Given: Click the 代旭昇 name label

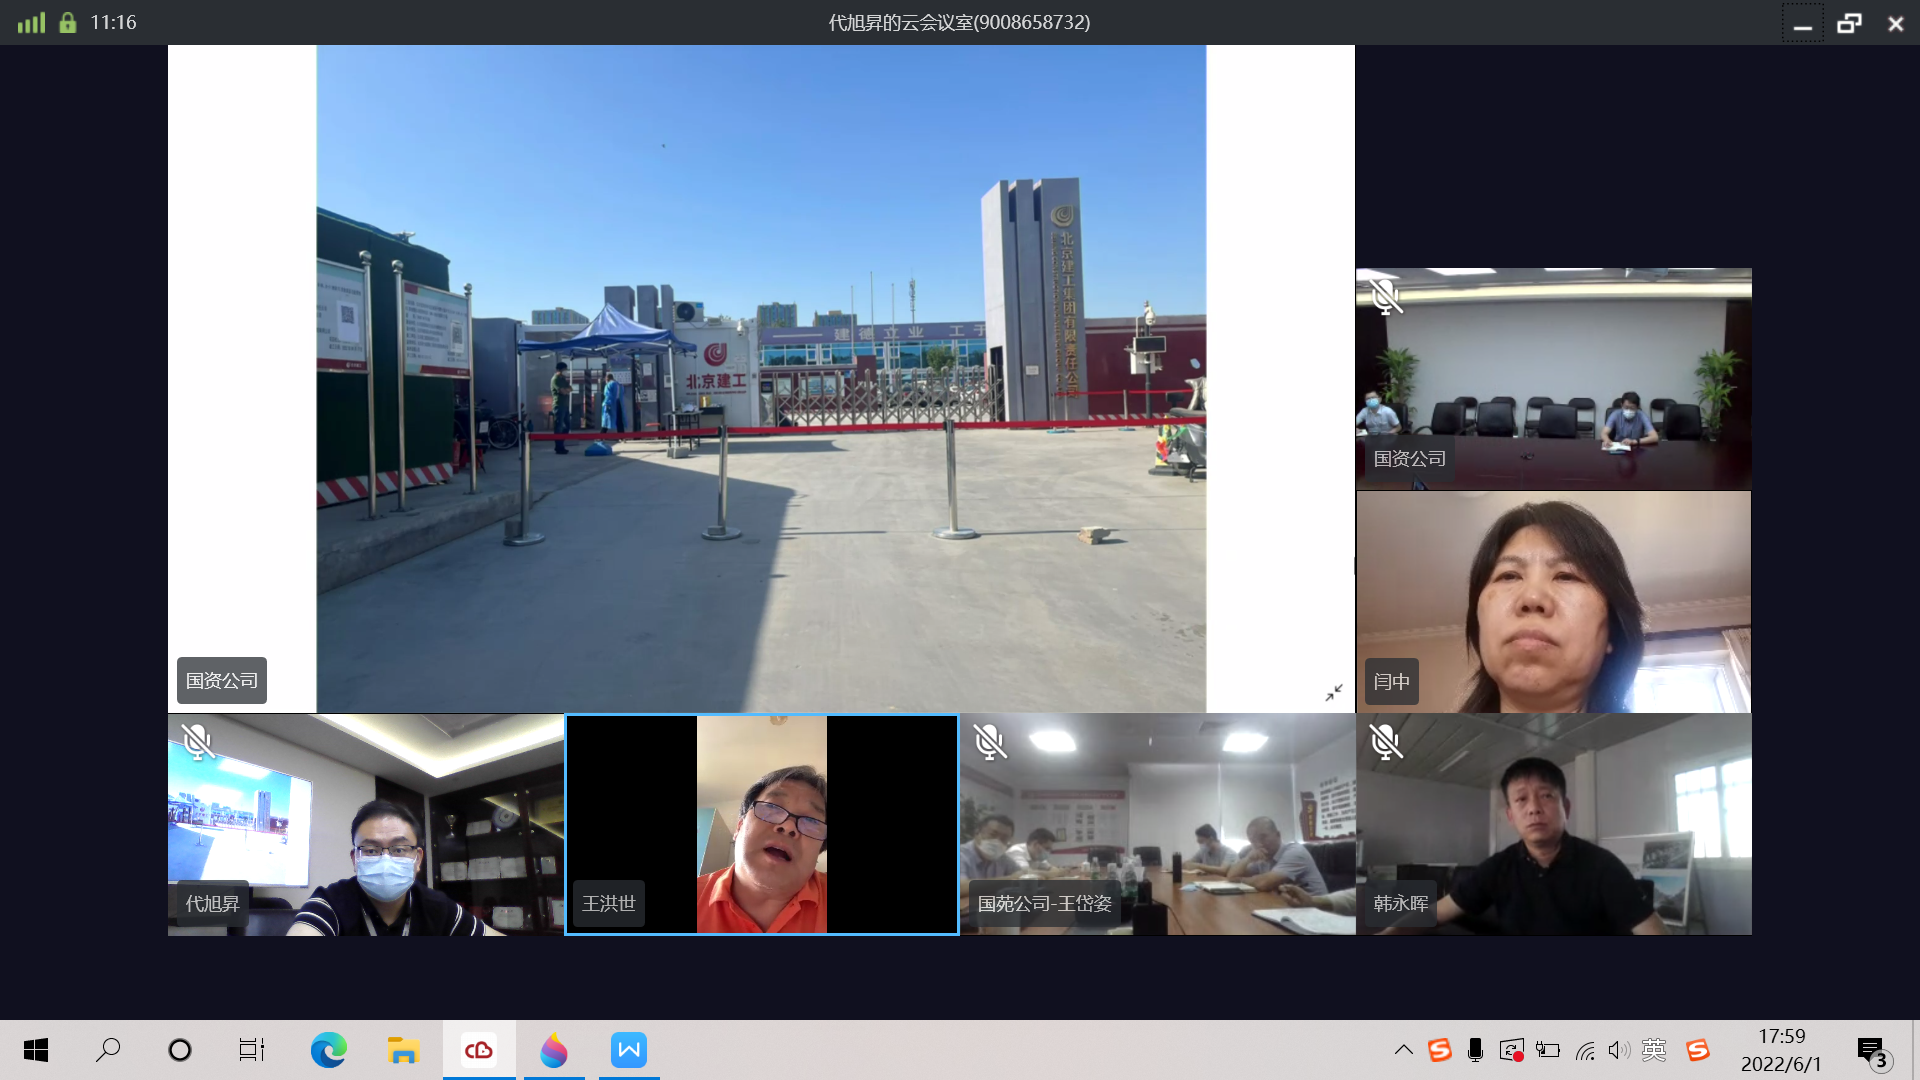Looking at the screenshot, I should [x=212, y=903].
